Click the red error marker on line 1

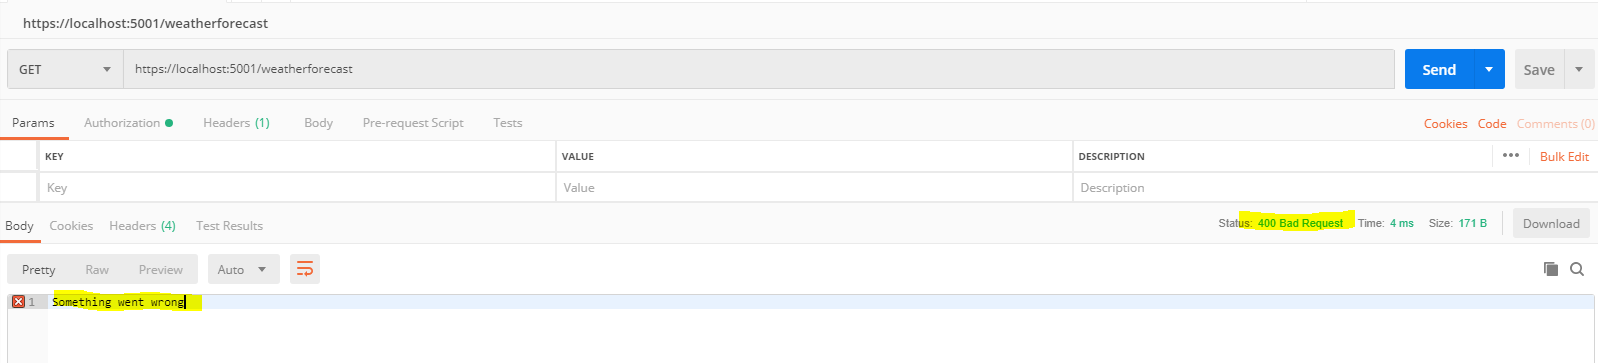click(18, 302)
